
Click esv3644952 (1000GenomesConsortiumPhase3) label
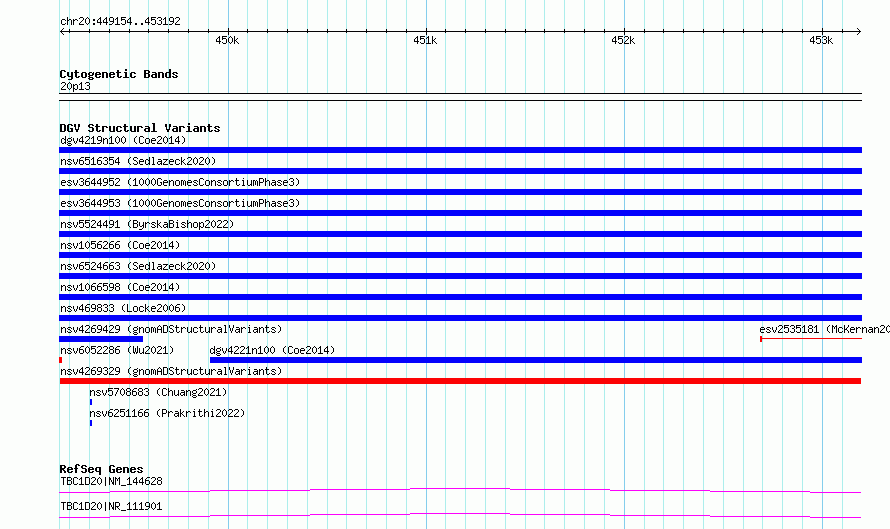(x=180, y=182)
